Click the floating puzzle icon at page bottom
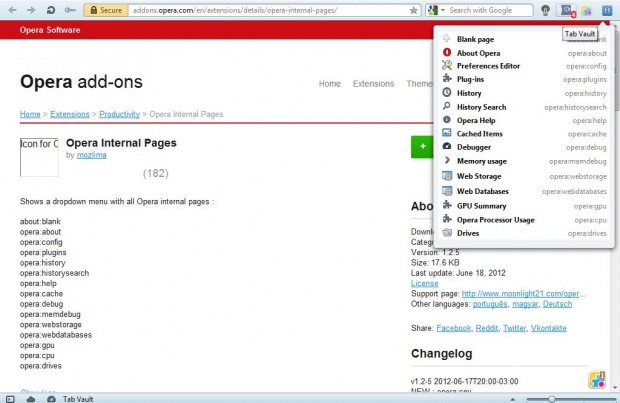 click(x=597, y=380)
